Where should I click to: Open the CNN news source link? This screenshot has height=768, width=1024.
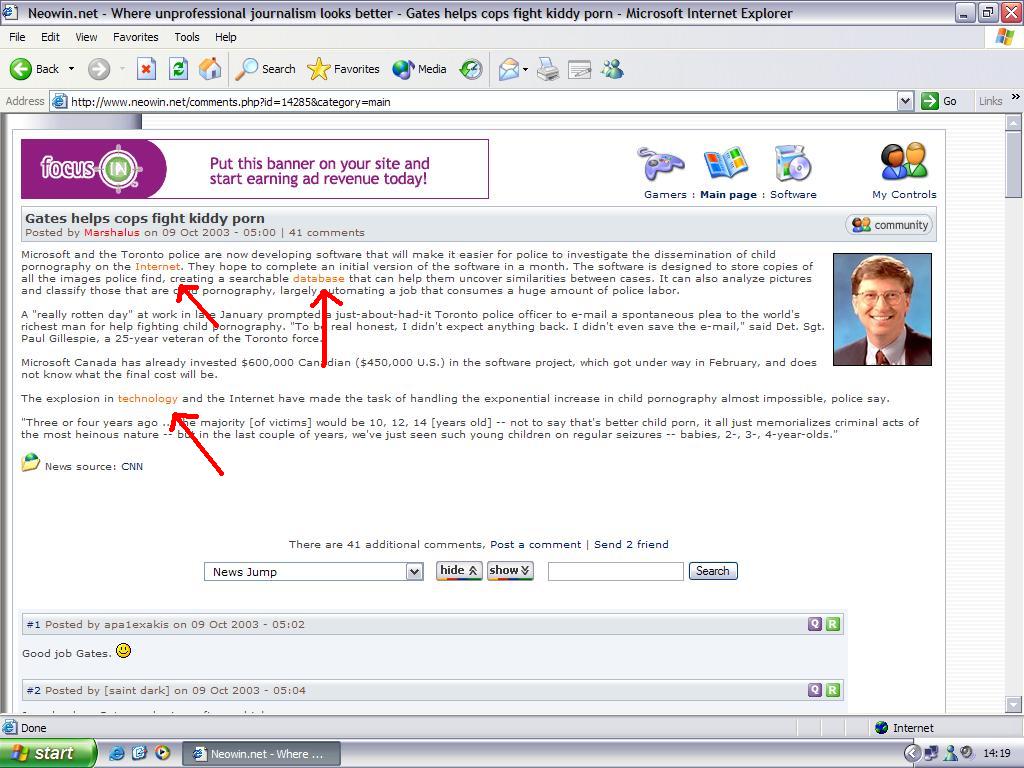132,466
